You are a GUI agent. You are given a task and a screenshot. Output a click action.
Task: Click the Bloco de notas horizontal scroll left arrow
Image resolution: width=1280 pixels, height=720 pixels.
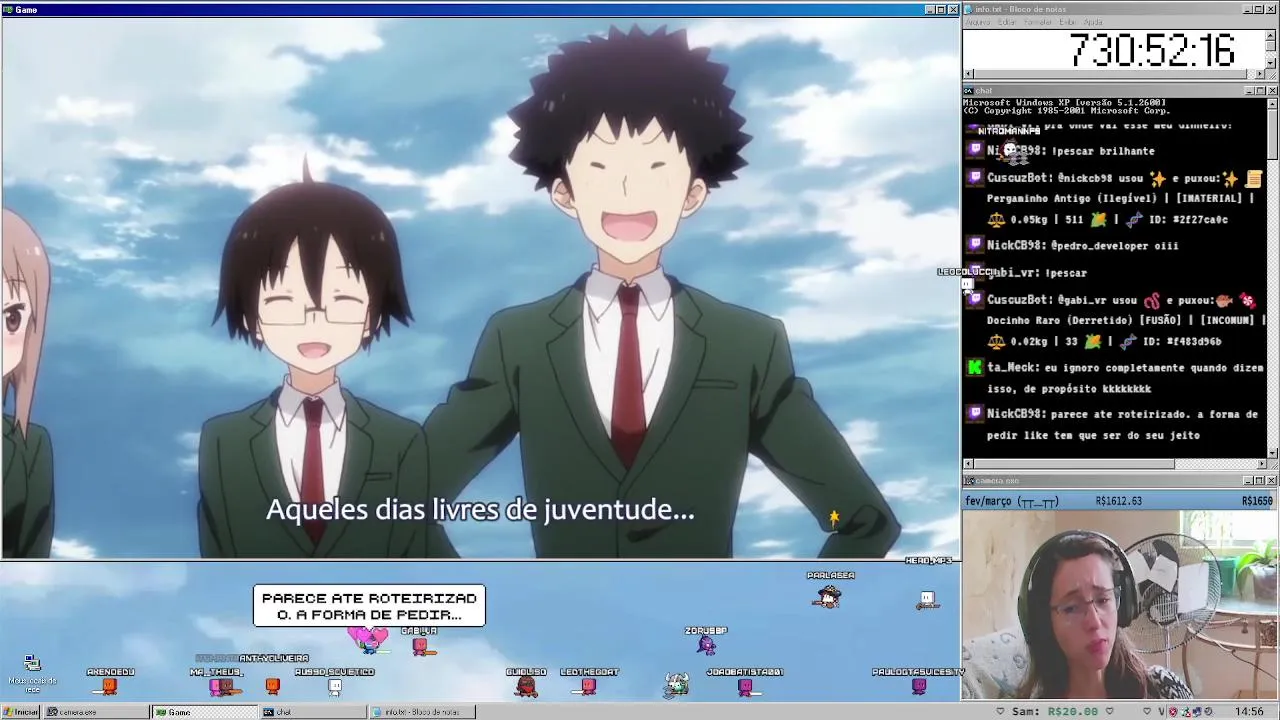(x=968, y=74)
